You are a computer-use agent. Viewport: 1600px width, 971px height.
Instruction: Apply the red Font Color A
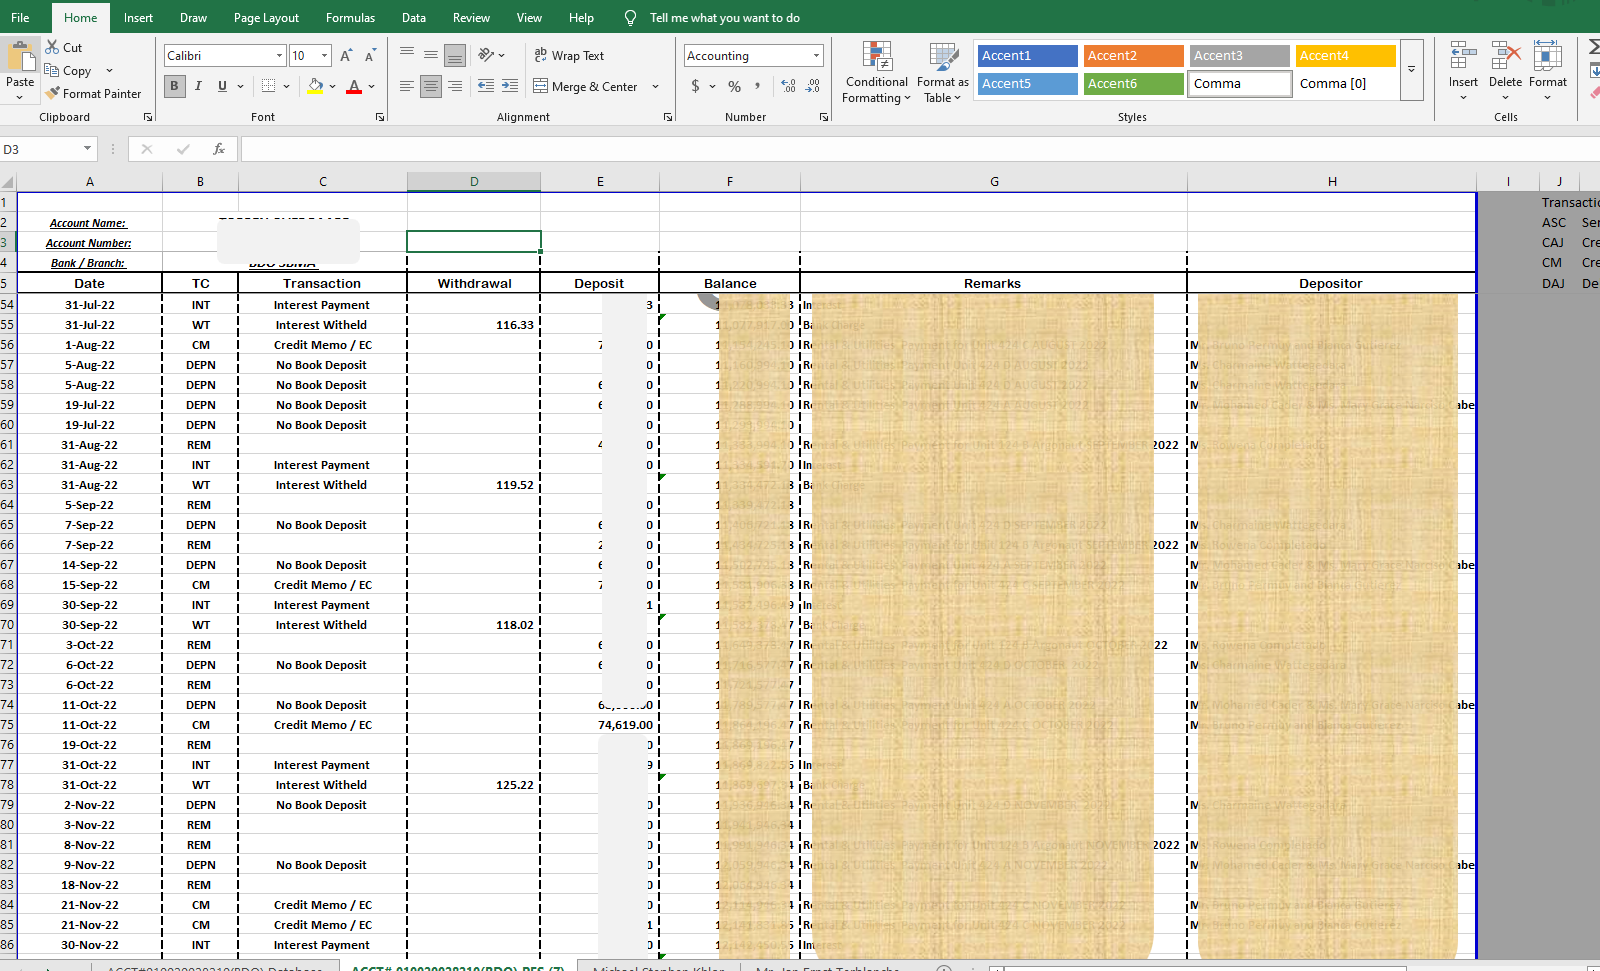pos(353,87)
